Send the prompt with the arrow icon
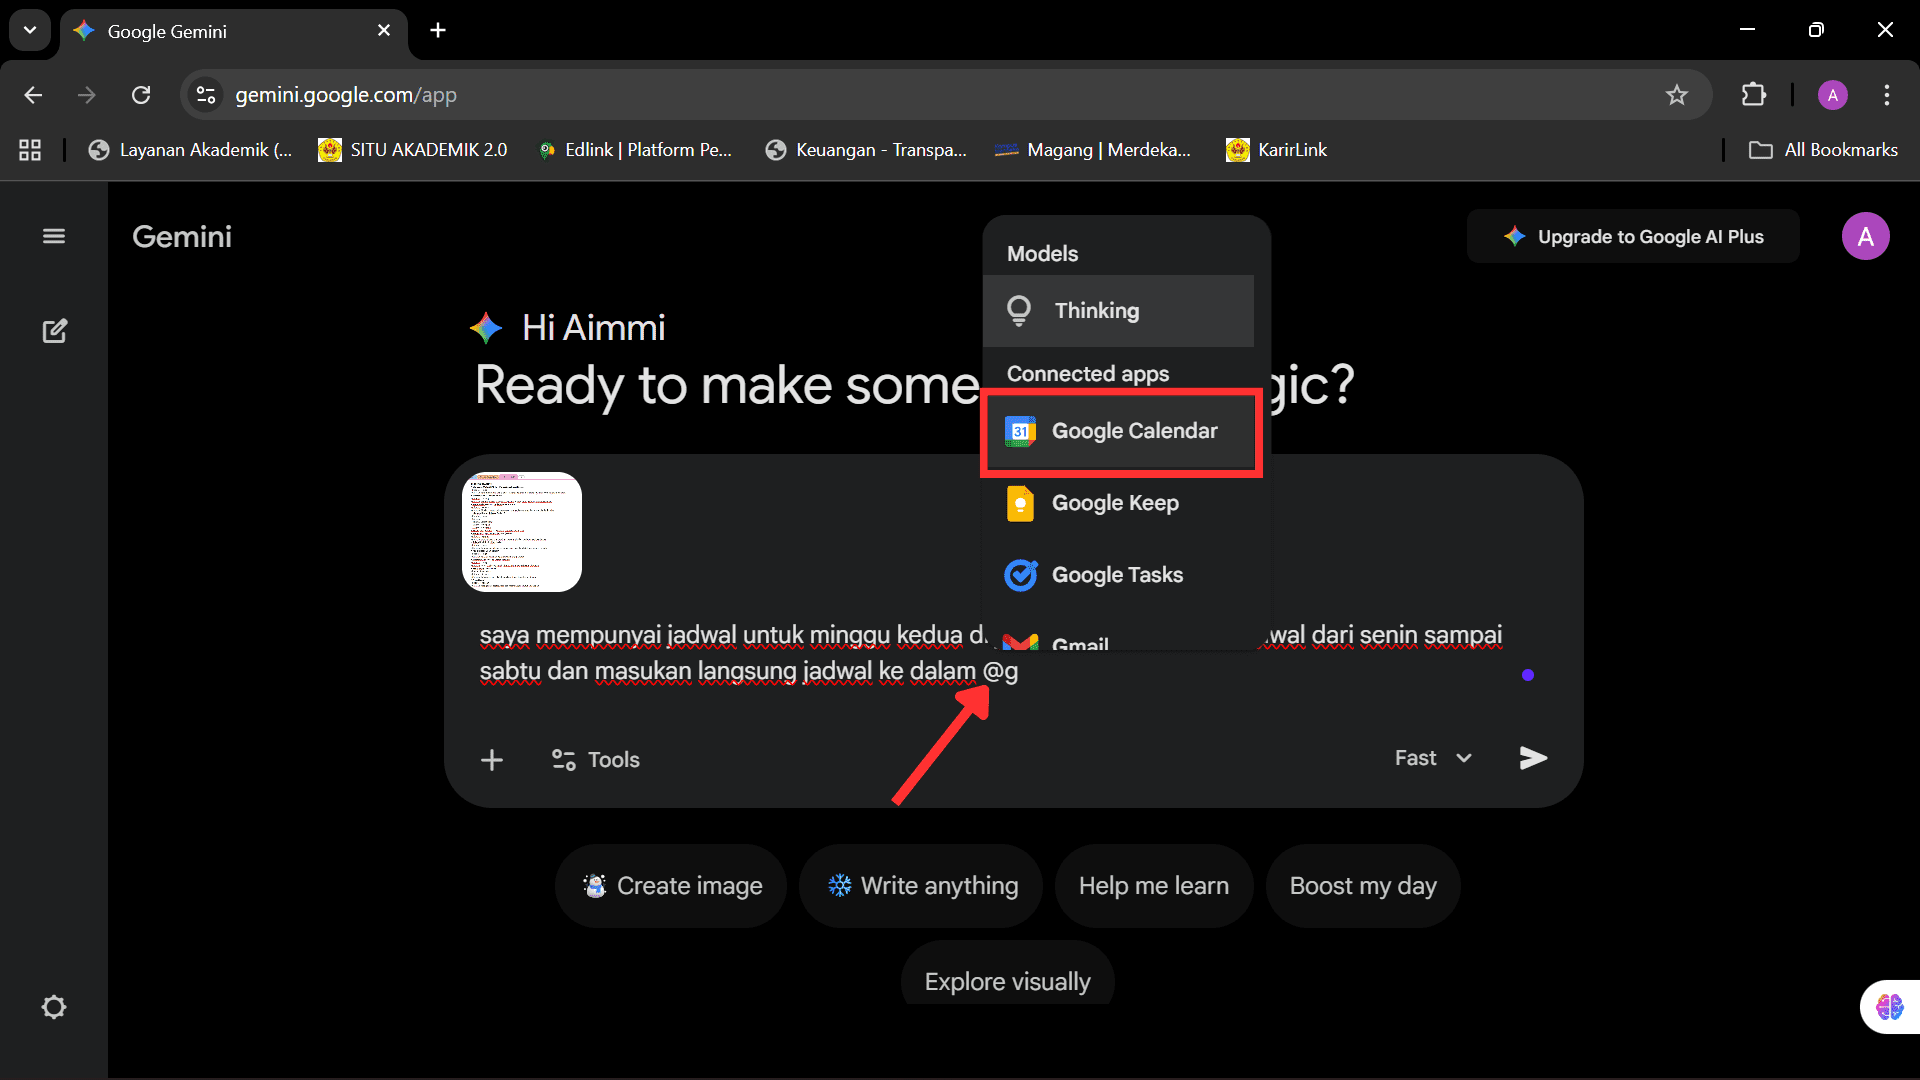Viewport: 1920px width, 1080px height. click(x=1533, y=758)
